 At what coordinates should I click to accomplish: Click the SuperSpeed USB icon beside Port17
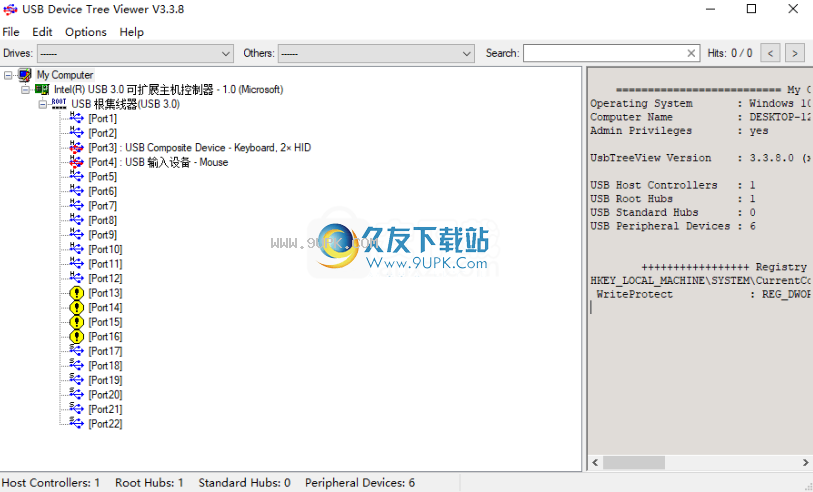coord(76,351)
